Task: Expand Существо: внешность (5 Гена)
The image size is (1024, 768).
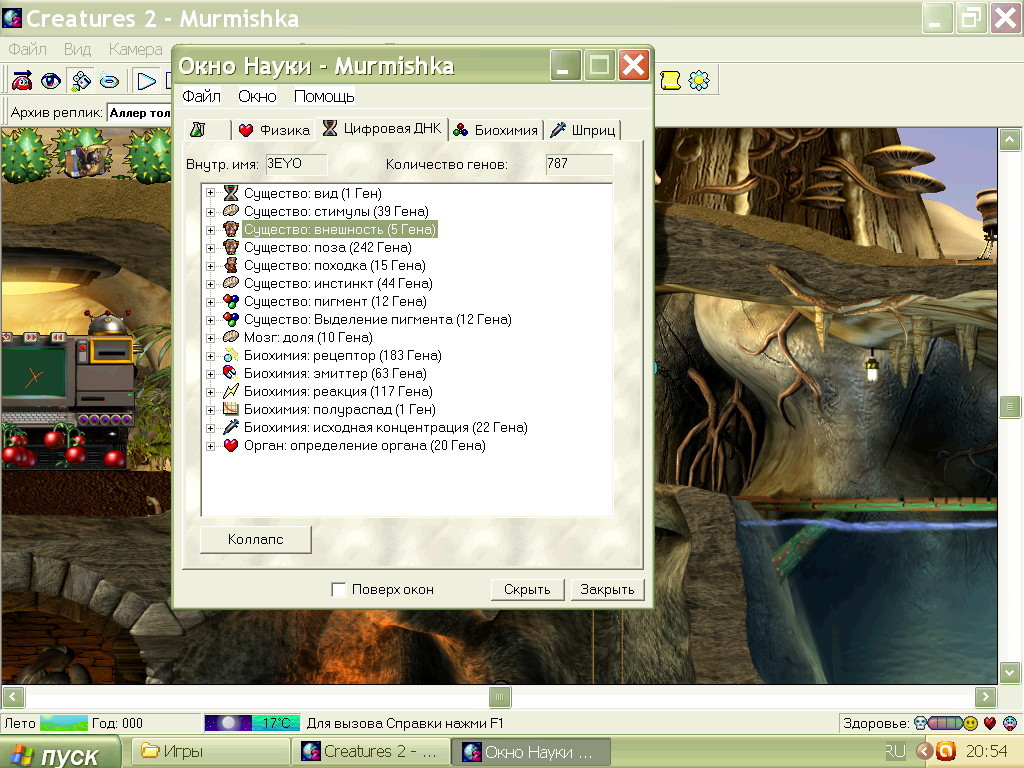Action: point(210,230)
